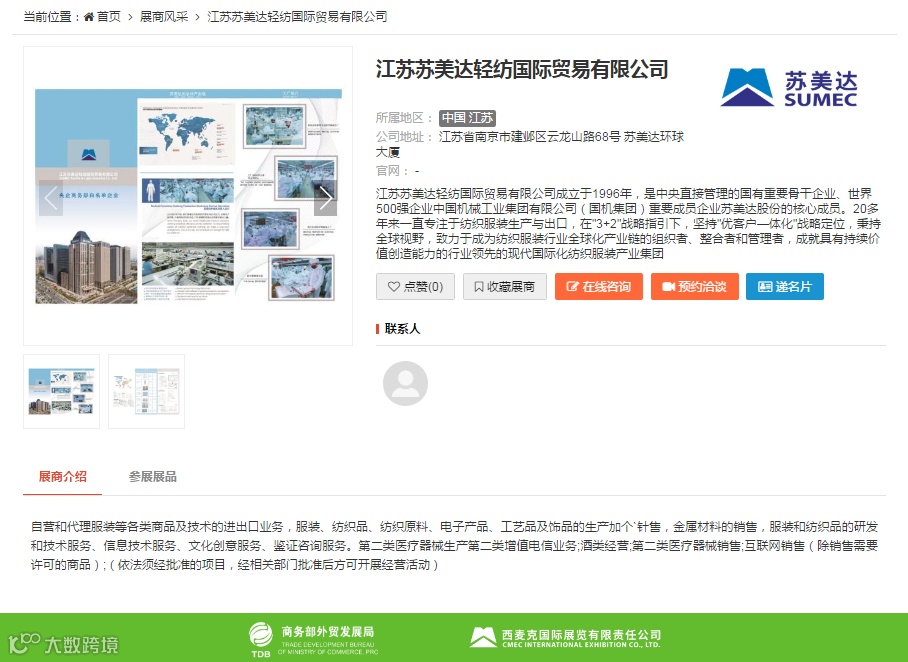Image resolution: width=908 pixels, height=662 pixels.
Task: Select first brochure thumbnail
Action: (x=61, y=392)
